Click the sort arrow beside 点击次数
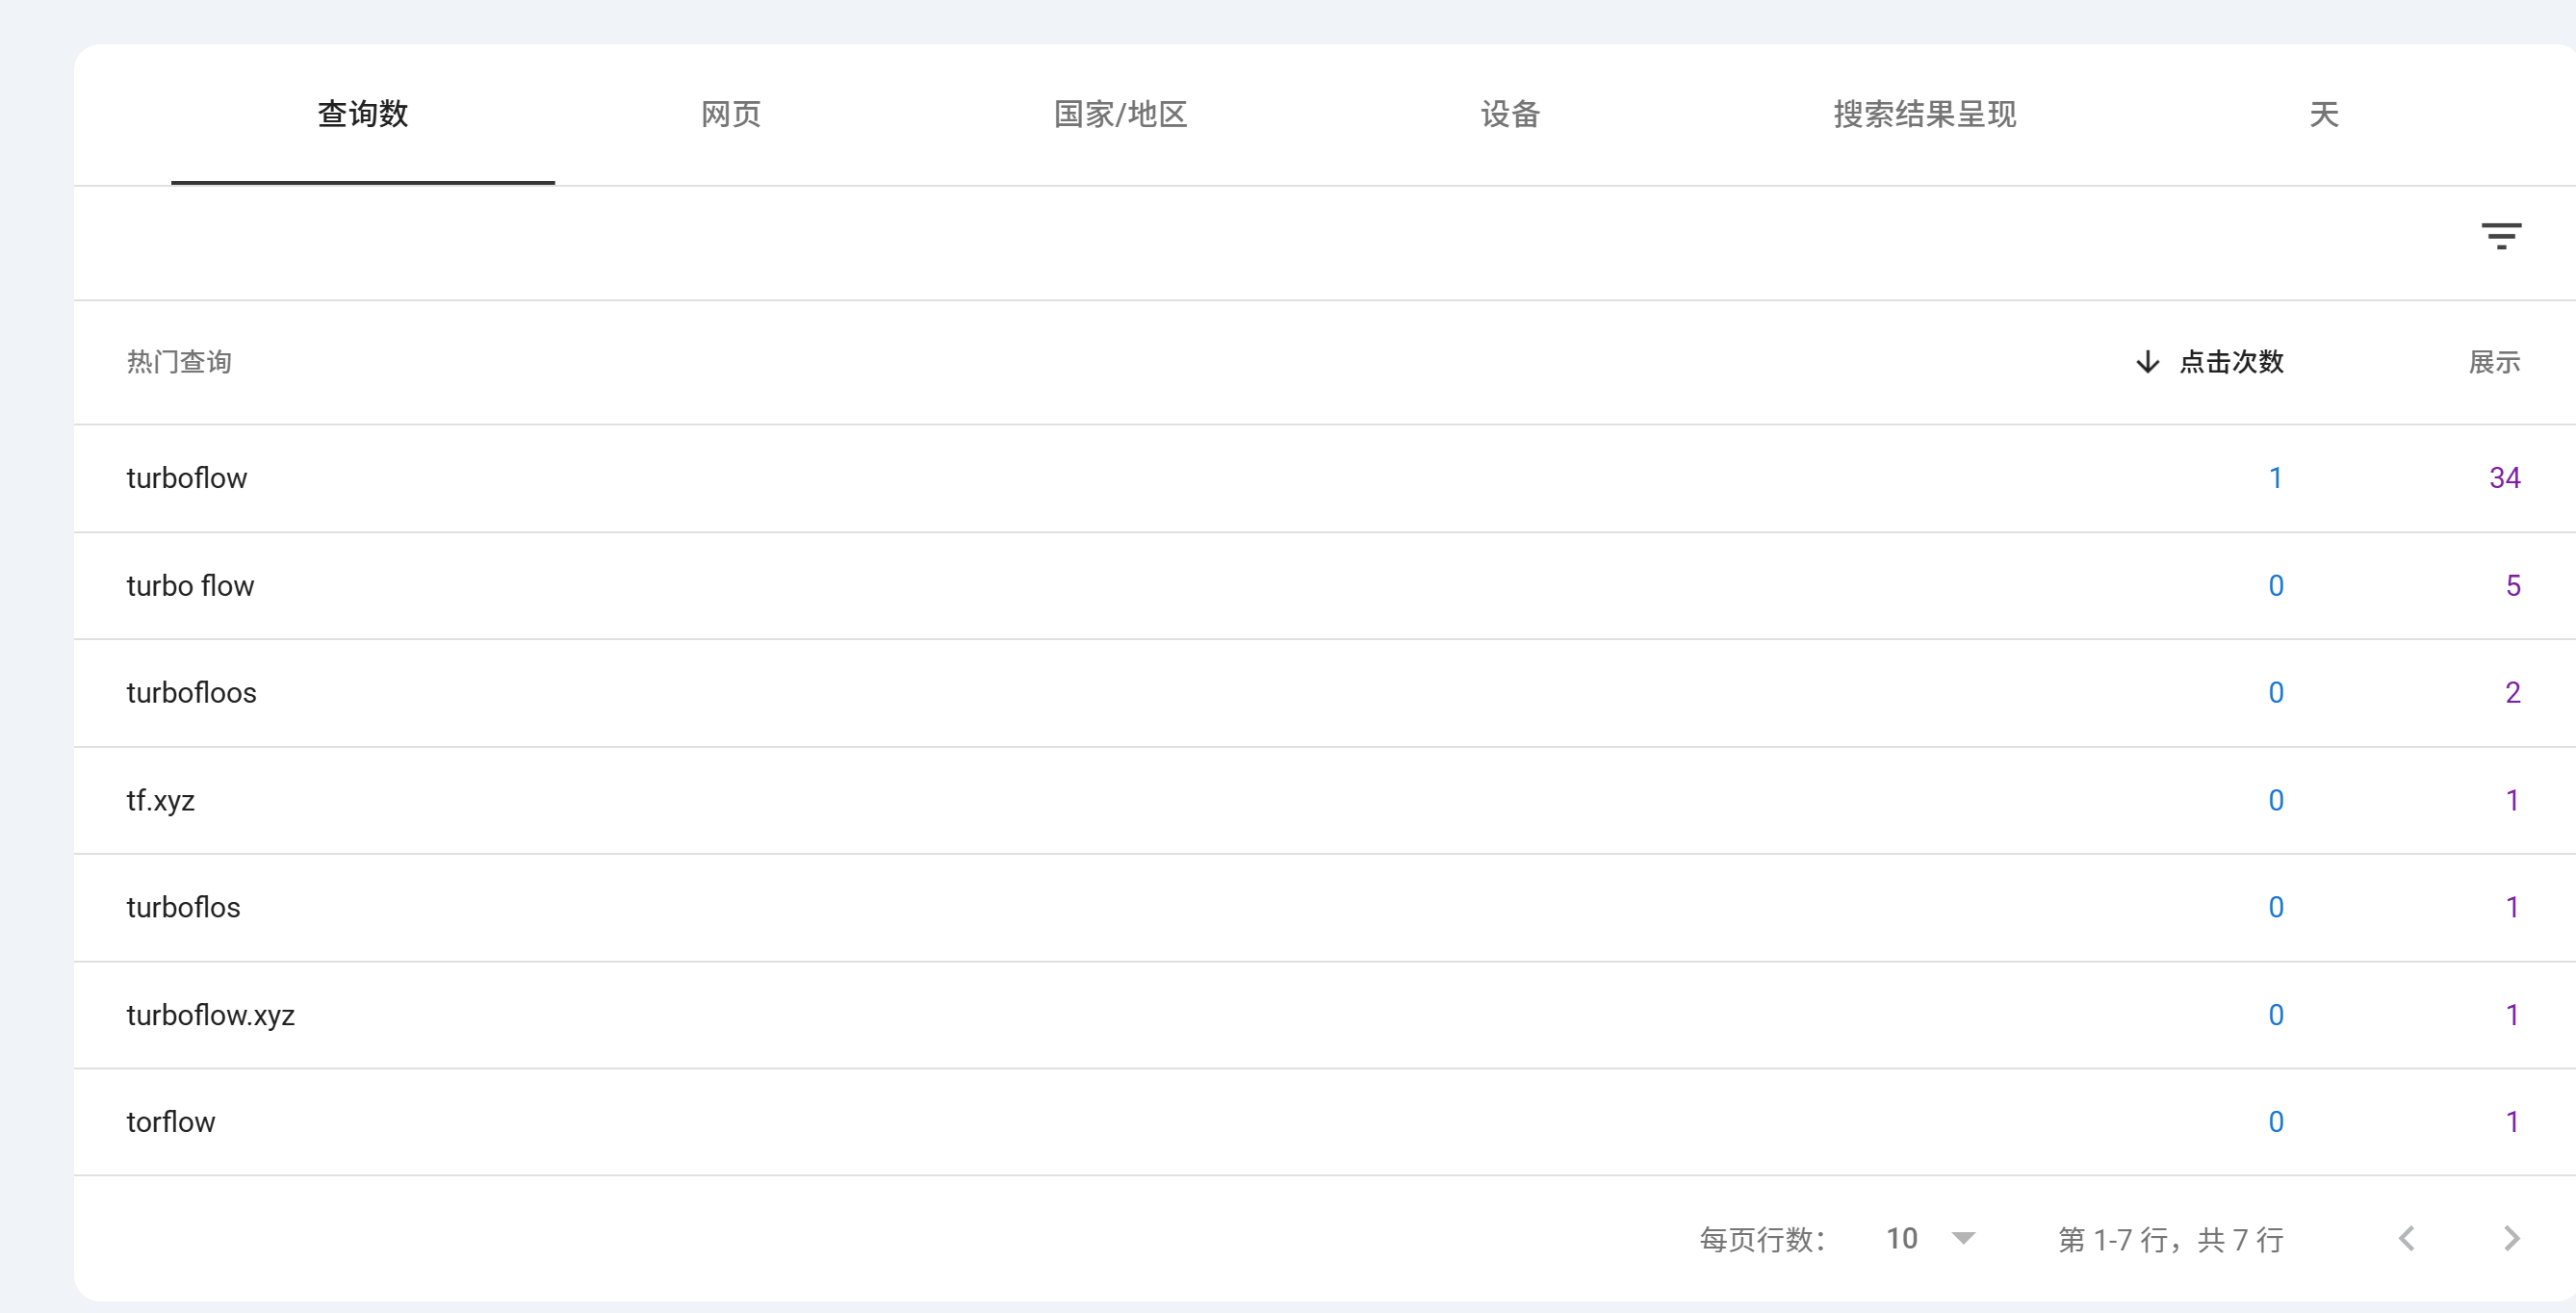The height and width of the screenshot is (1313, 2576). (x=2147, y=361)
